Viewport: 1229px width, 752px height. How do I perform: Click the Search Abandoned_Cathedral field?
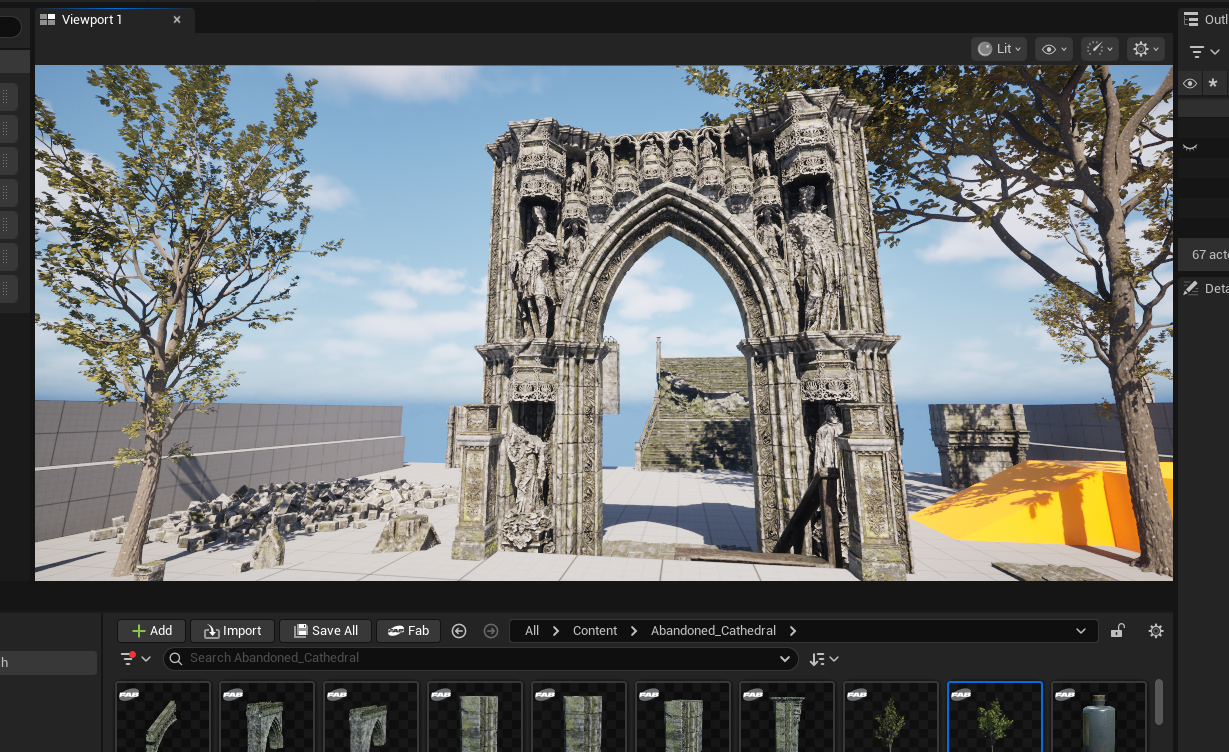coord(480,658)
